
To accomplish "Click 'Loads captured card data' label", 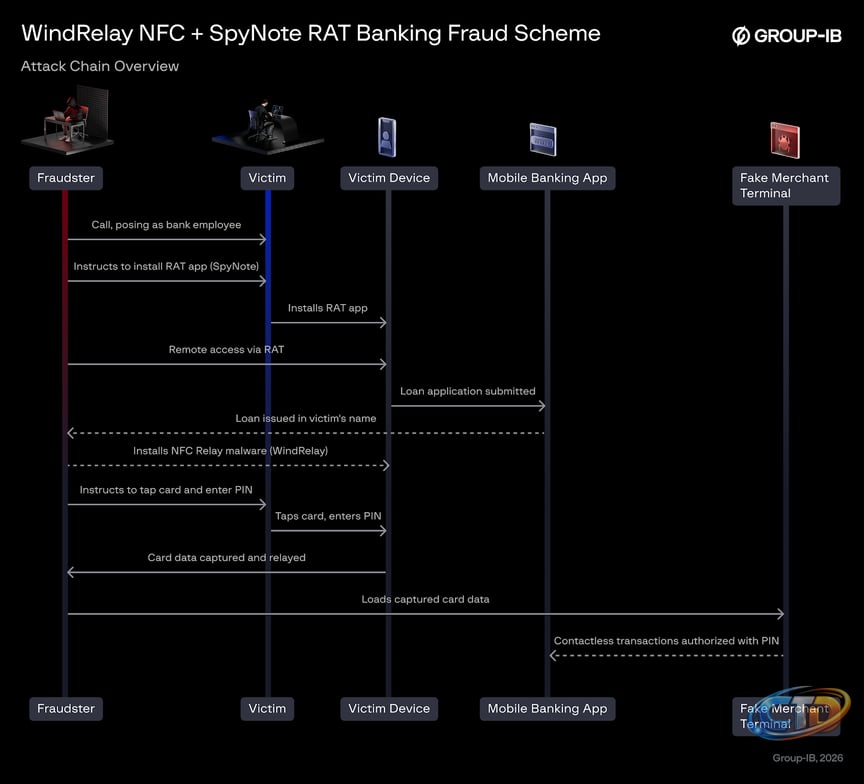I will [425, 599].
